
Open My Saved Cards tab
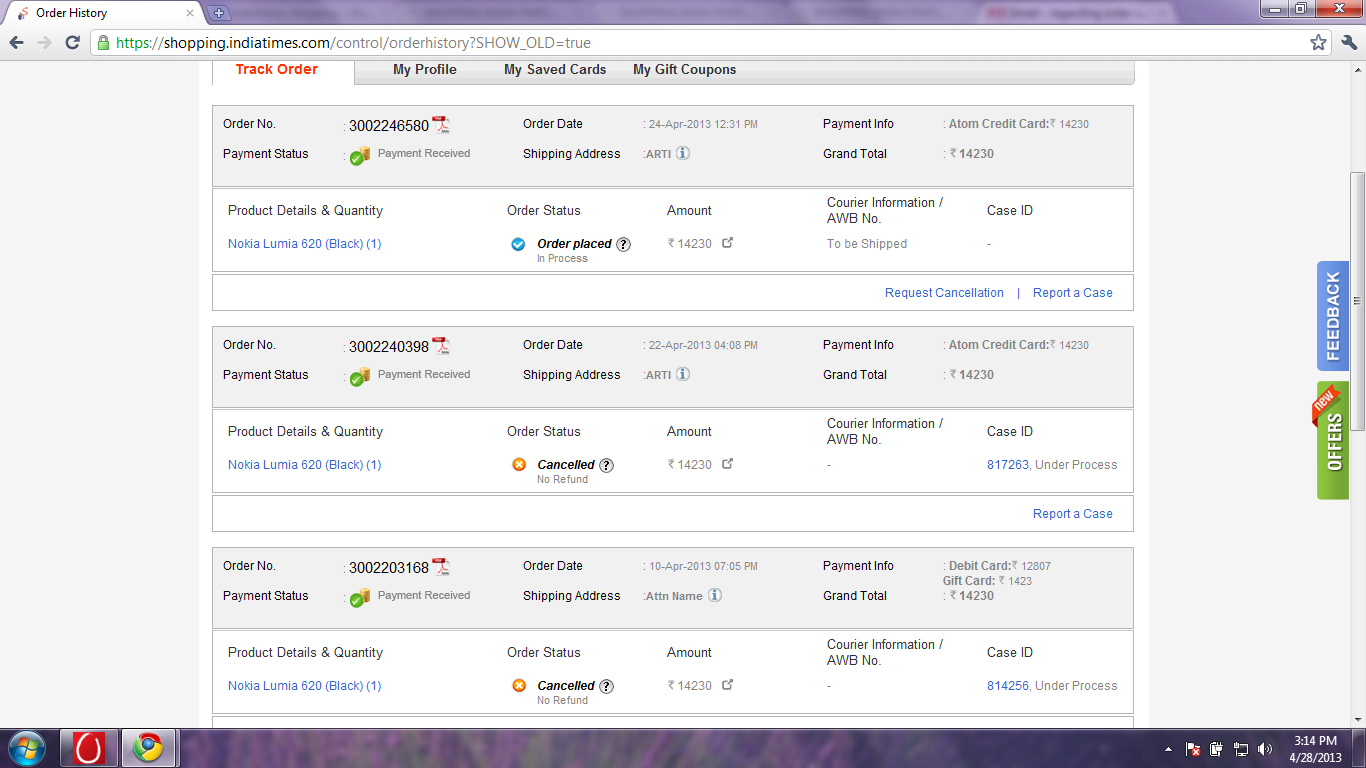pyautogui.click(x=555, y=70)
